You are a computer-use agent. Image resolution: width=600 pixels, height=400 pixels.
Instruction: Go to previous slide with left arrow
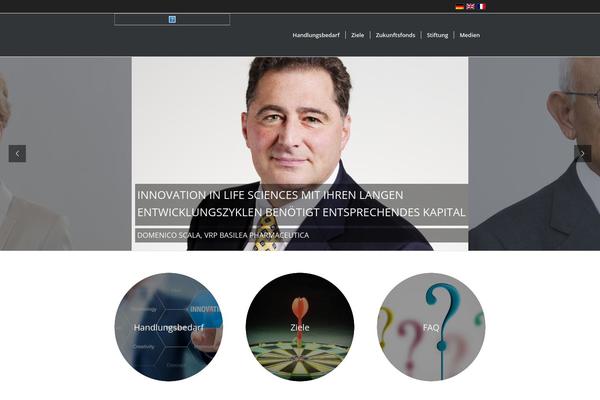pos(17,153)
